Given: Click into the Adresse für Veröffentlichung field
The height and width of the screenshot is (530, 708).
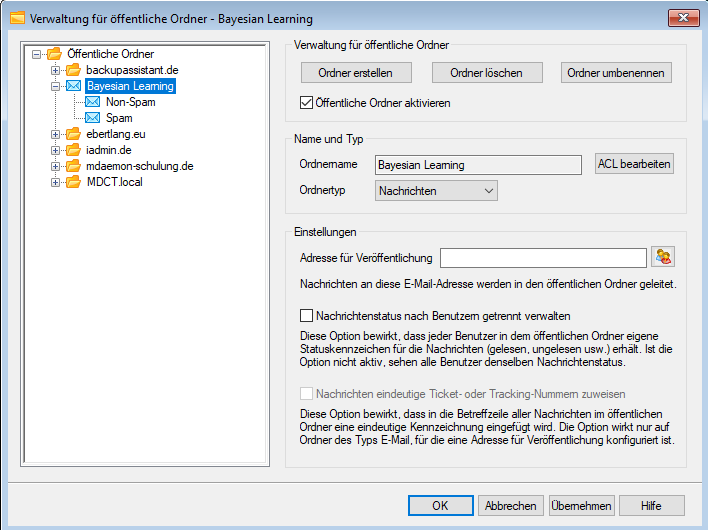Looking at the screenshot, I should pyautogui.click(x=542, y=259).
